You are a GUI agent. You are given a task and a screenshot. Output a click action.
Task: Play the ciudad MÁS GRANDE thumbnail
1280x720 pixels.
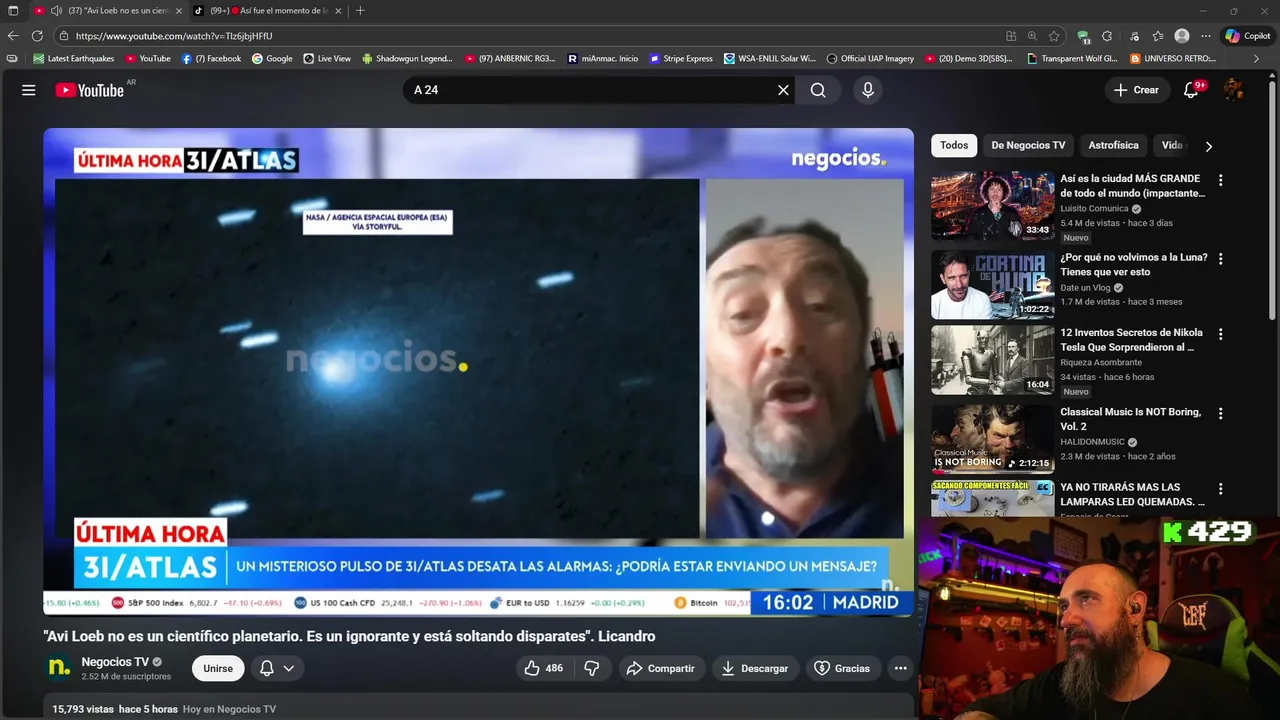tap(992, 205)
